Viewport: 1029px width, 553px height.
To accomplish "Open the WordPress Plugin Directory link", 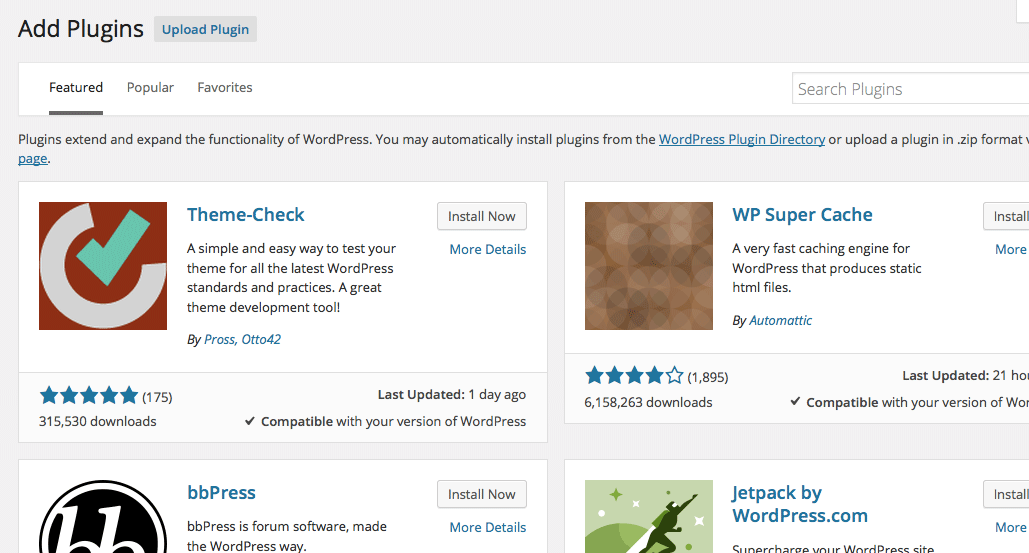I will coord(742,139).
